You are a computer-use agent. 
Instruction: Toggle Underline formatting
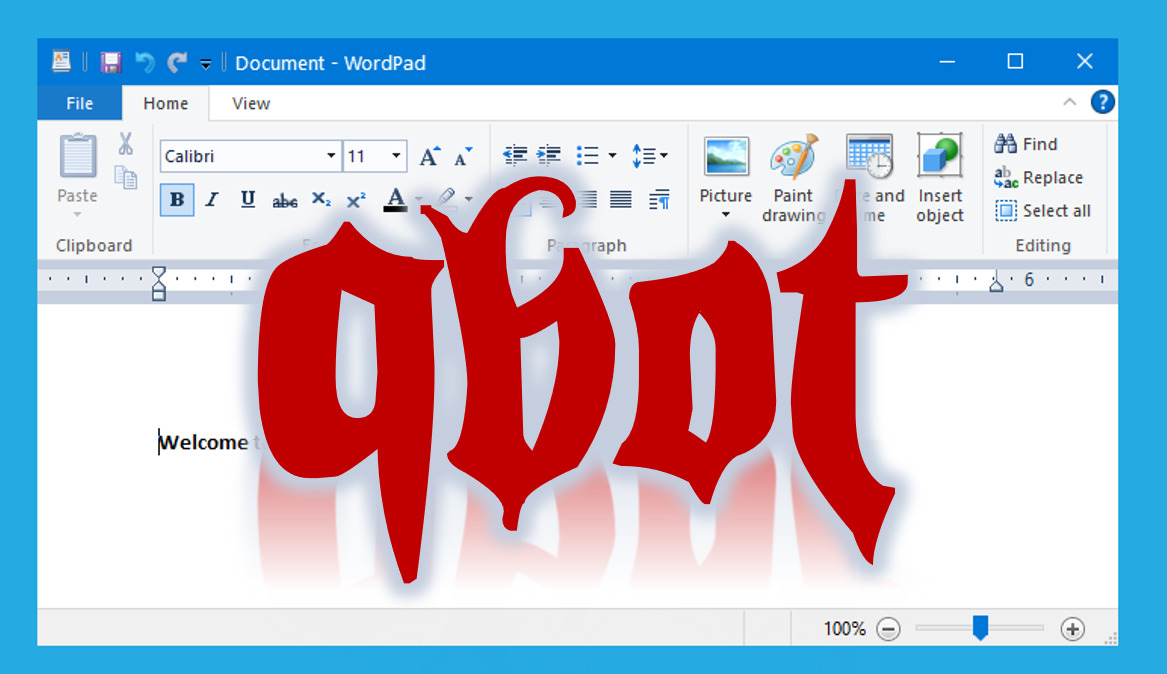pos(248,200)
